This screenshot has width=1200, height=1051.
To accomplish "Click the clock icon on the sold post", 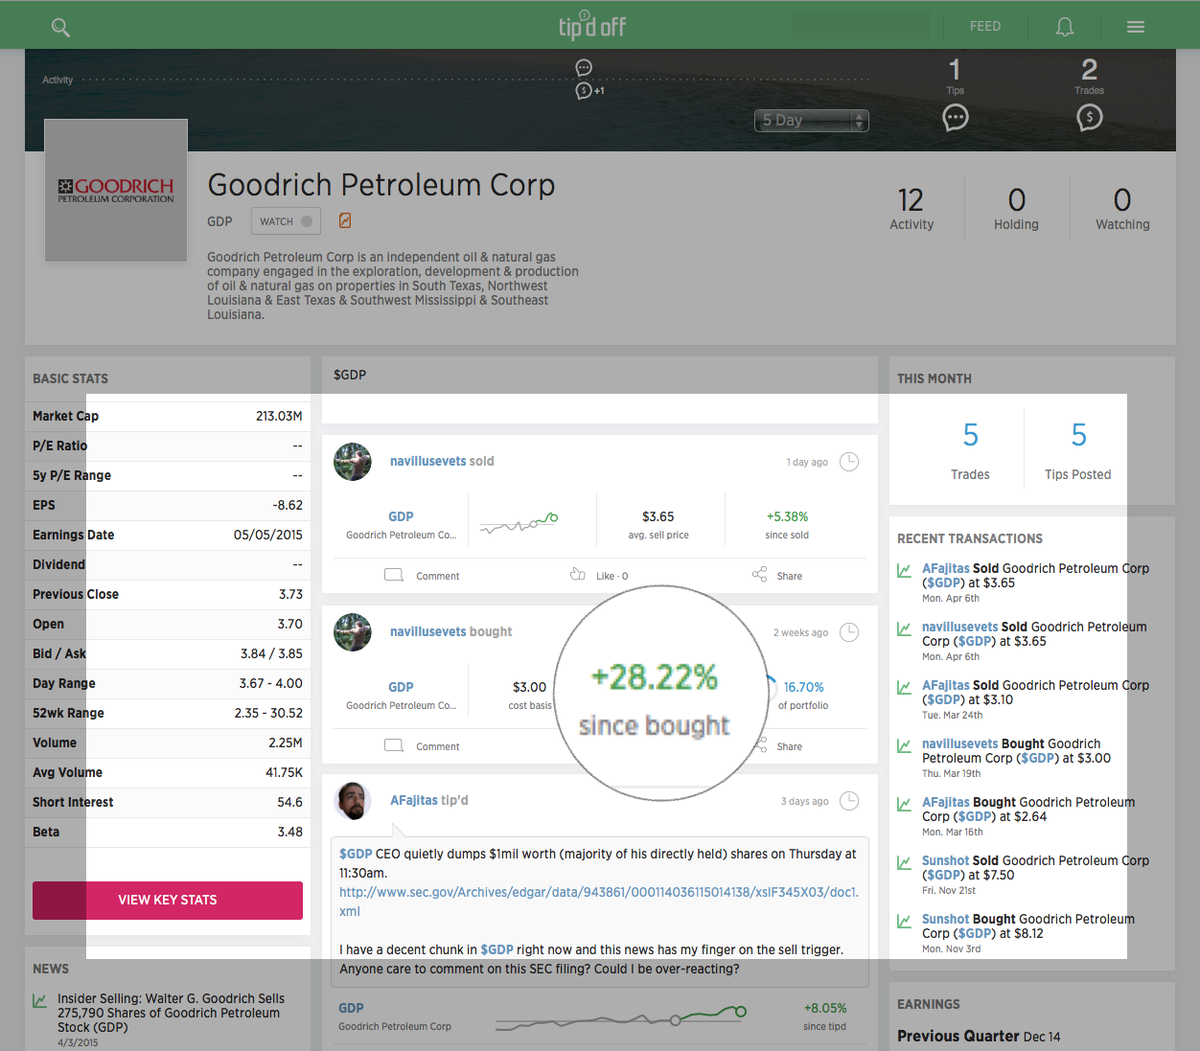I will click(x=849, y=462).
